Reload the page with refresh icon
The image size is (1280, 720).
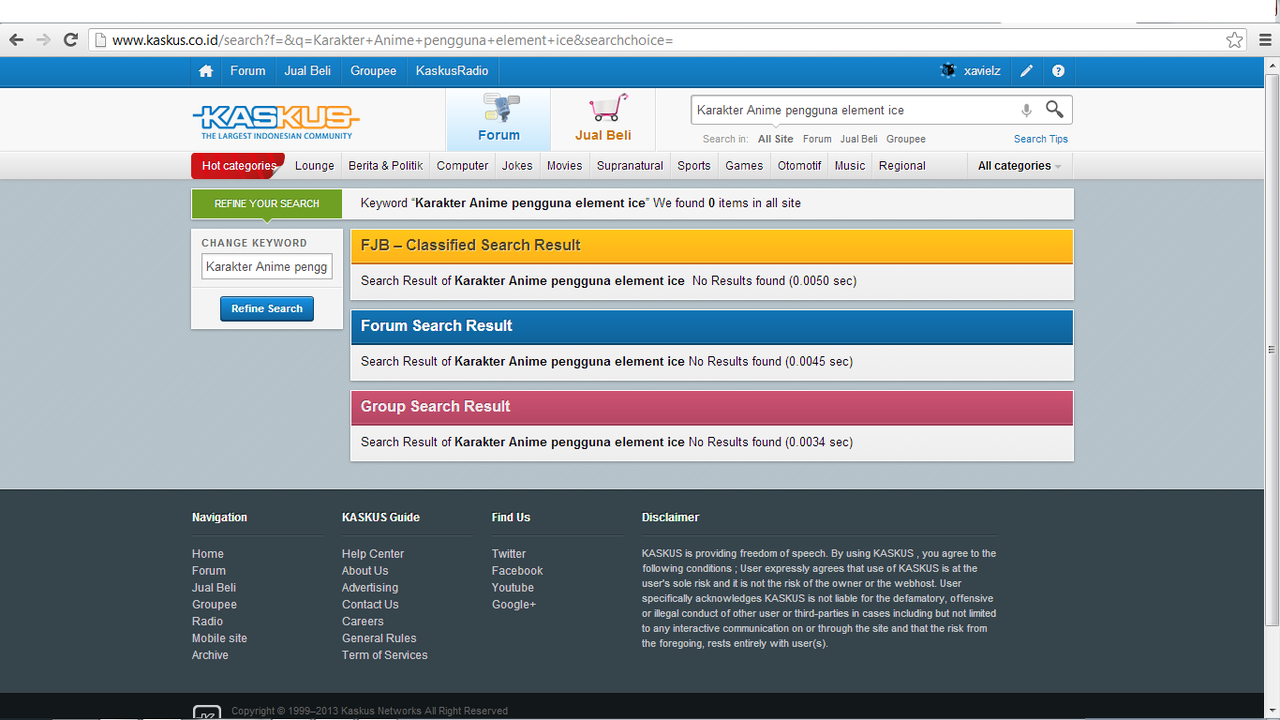[70, 40]
